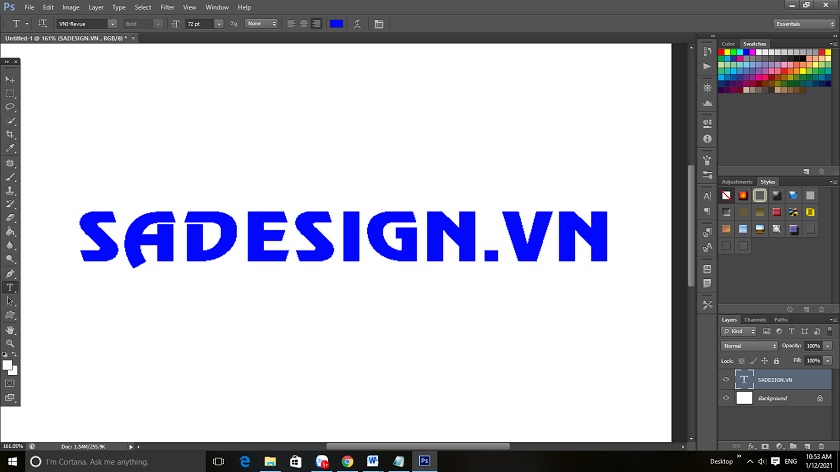Image resolution: width=840 pixels, height=472 pixels.
Task: Switch to the Channels tab
Action: point(755,320)
